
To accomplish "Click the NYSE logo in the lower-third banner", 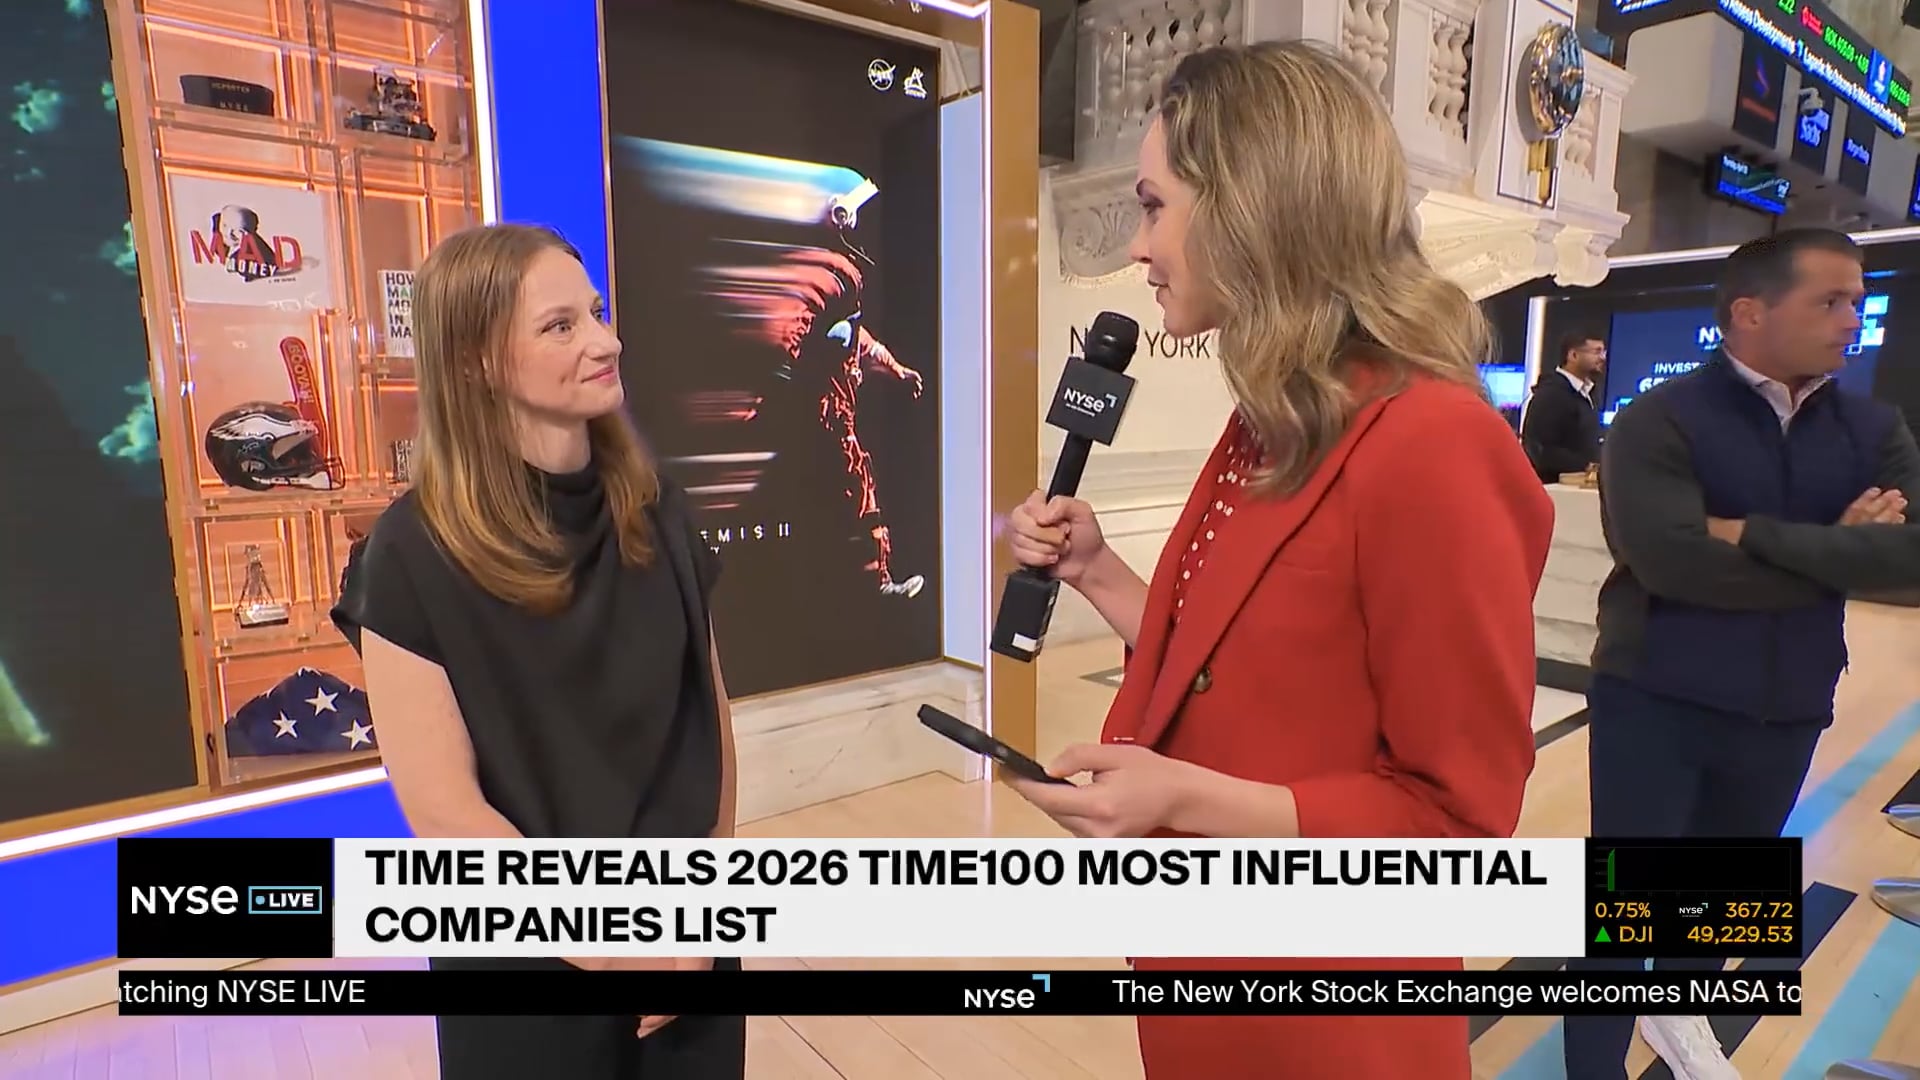I will (x=184, y=900).
